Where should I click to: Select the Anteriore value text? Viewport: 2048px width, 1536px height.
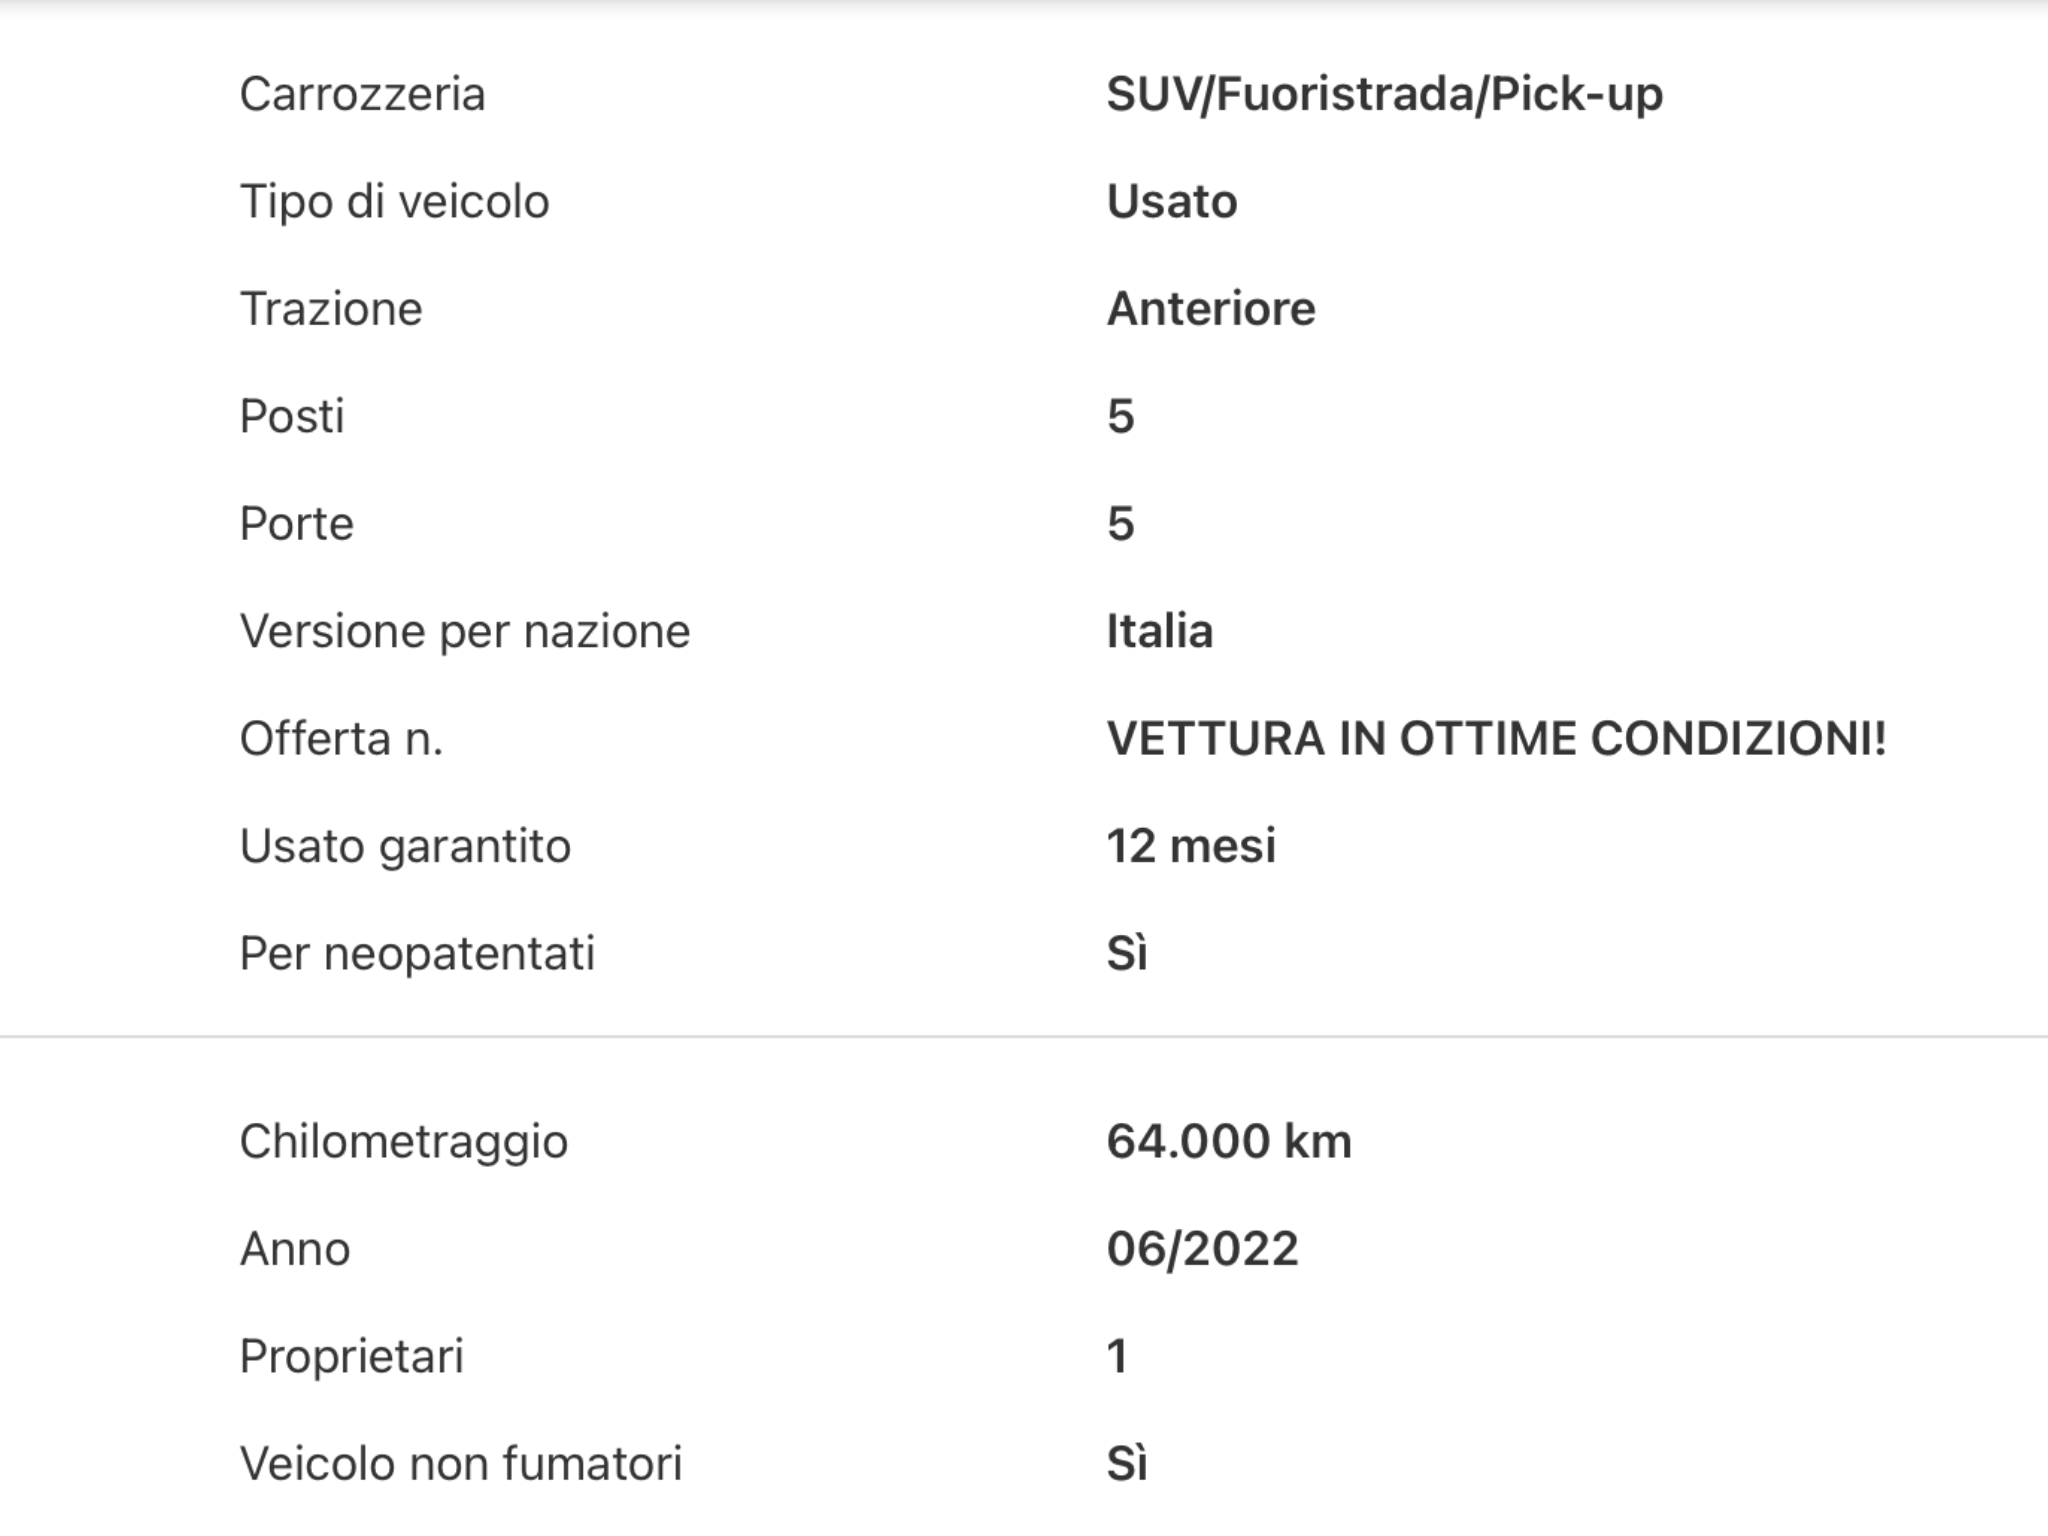pyautogui.click(x=1211, y=309)
